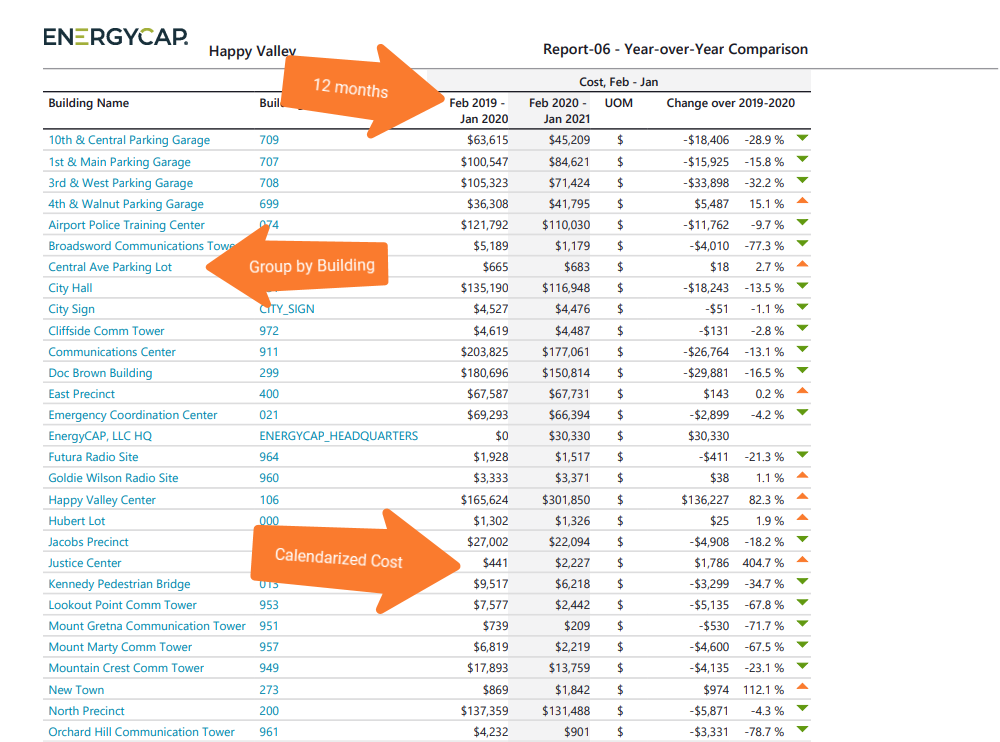Click building code 400
The height and width of the screenshot is (742, 1000).
point(269,394)
